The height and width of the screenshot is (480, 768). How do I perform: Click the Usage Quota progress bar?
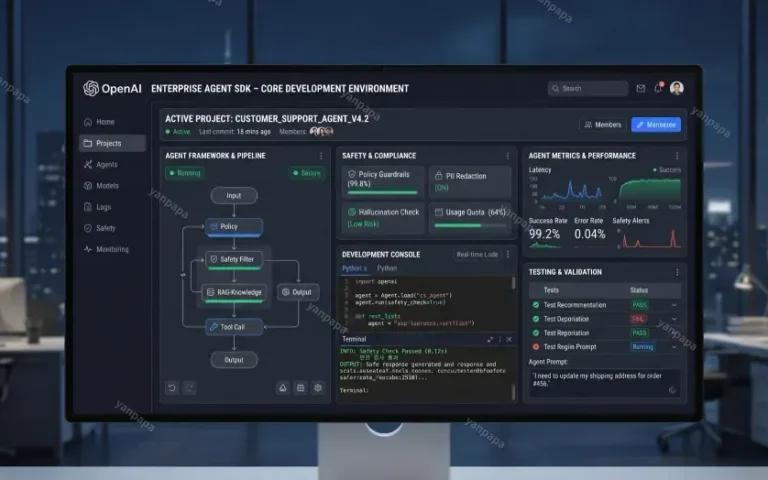(470, 224)
